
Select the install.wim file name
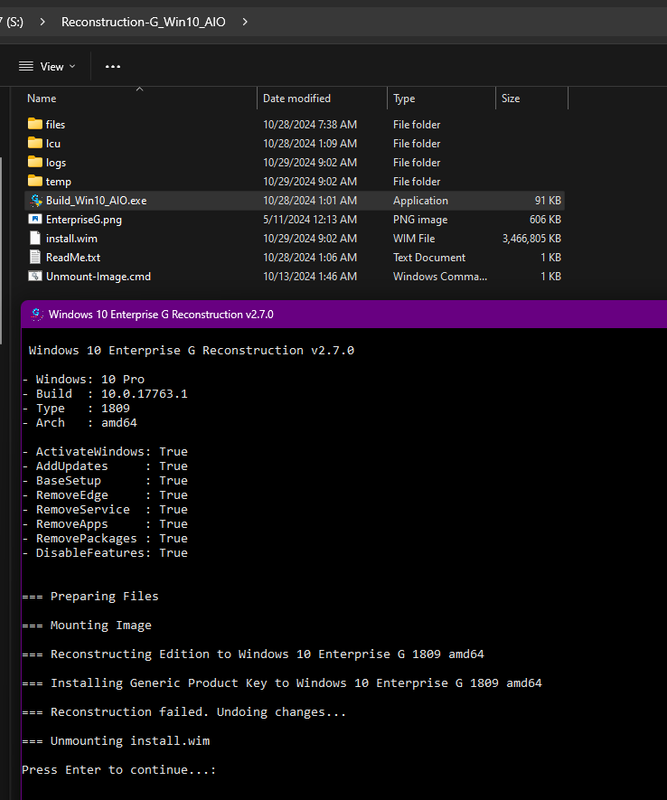(71, 238)
